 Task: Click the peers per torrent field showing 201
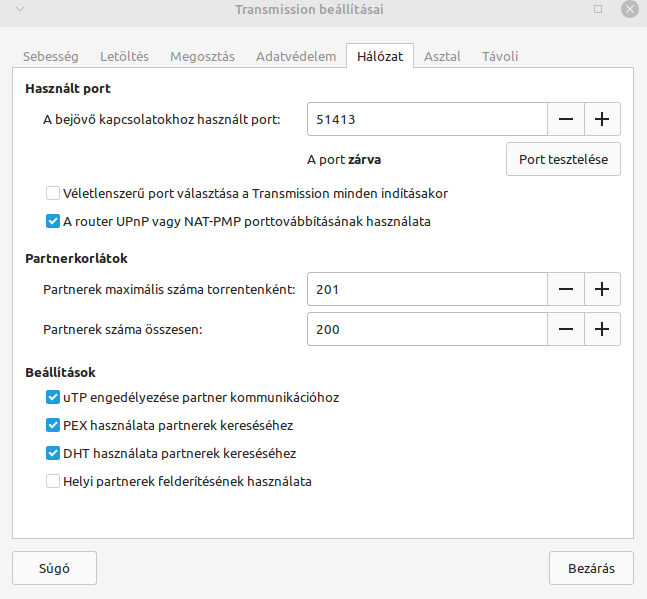(x=427, y=289)
